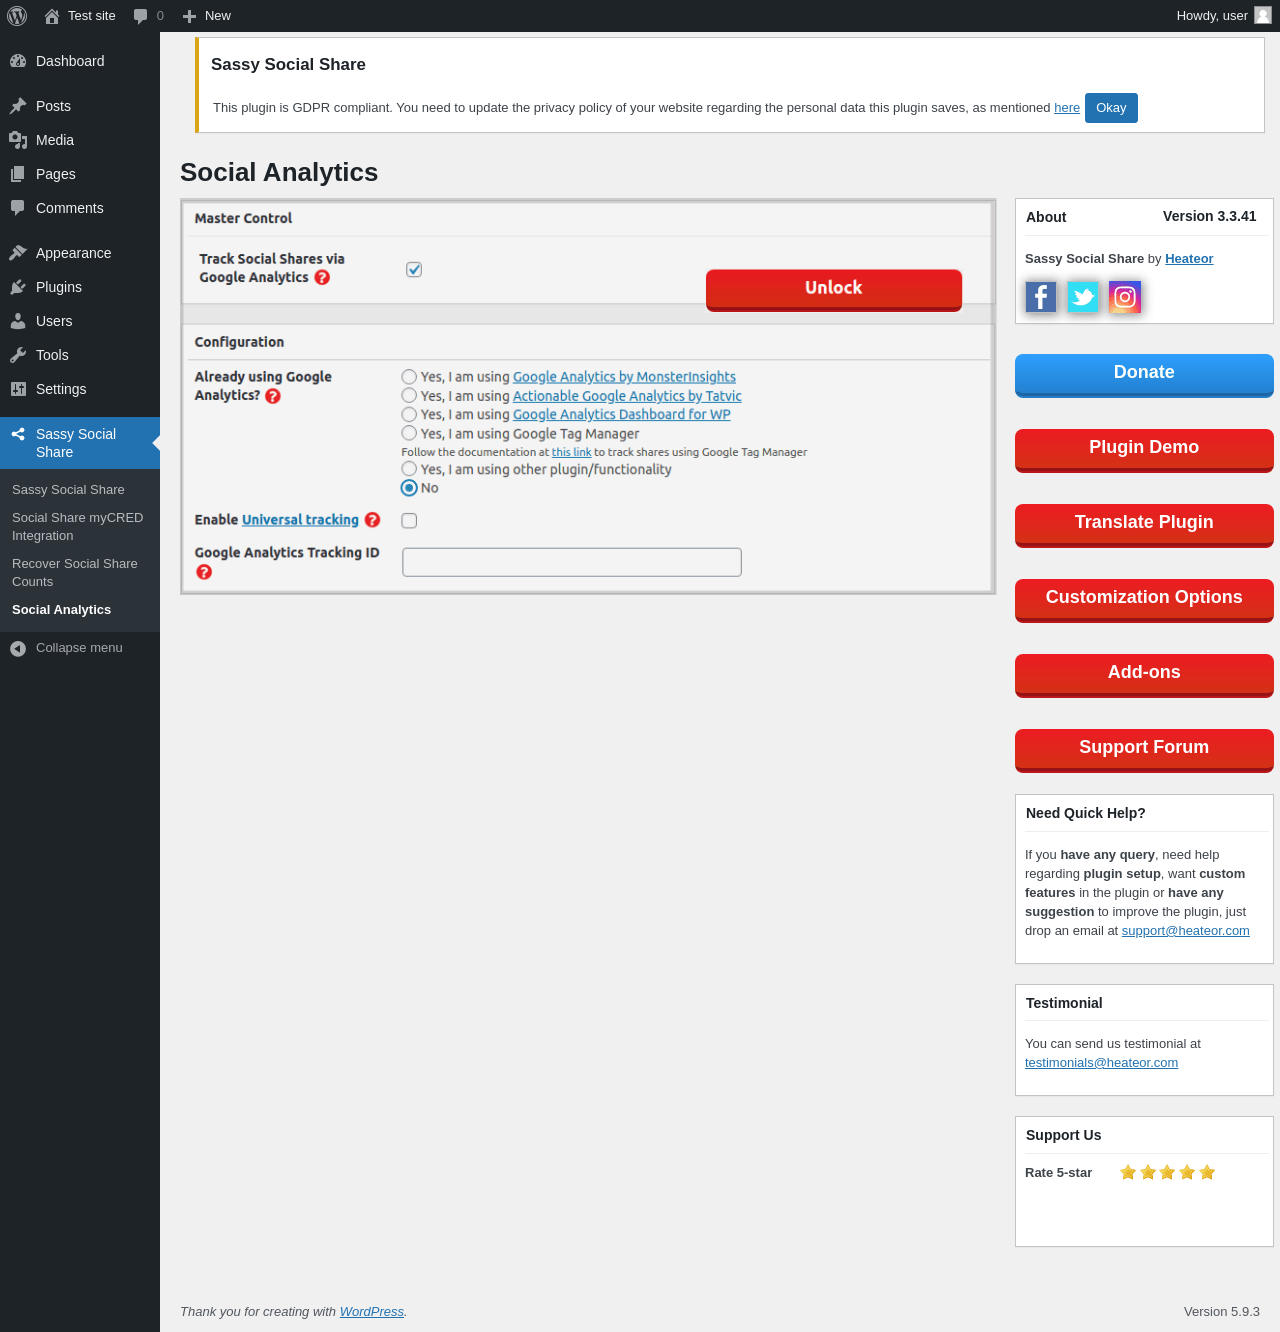The image size is (1280, 1332).
Task: Click the red Unlock button
Action: (834, 290)
